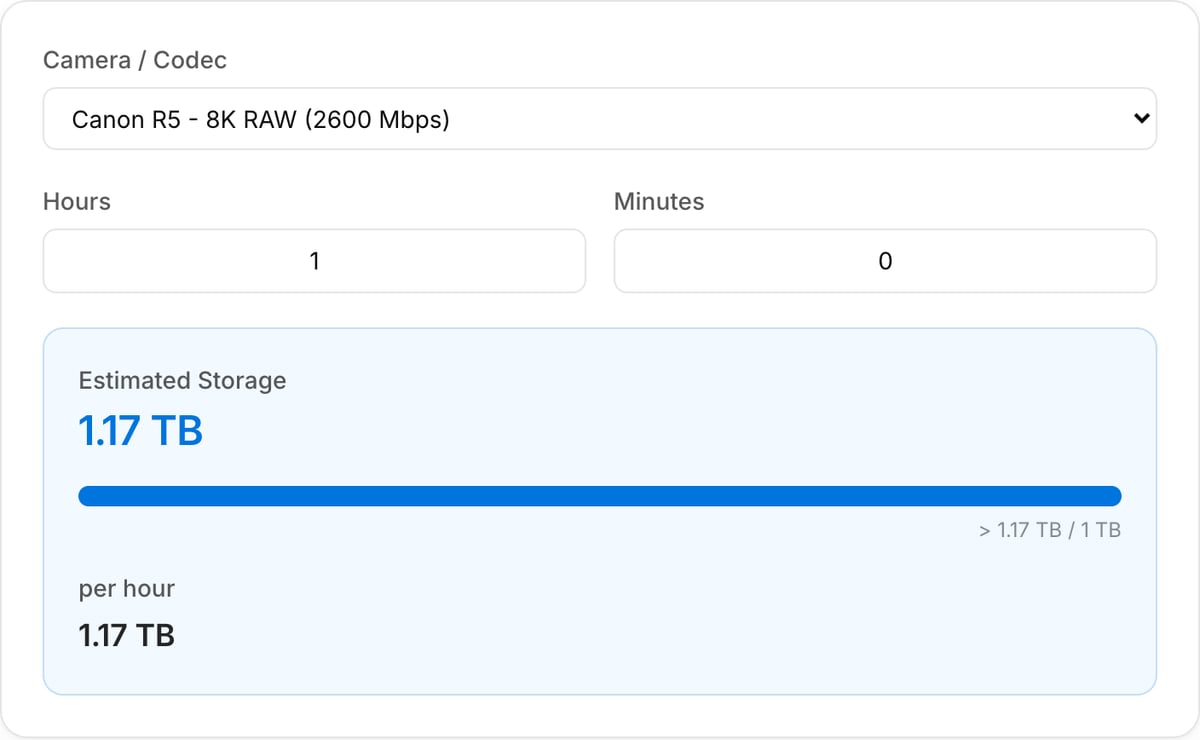Click the '> 1.17 TB / 1 TB' caption

(x=1050, y=530)
